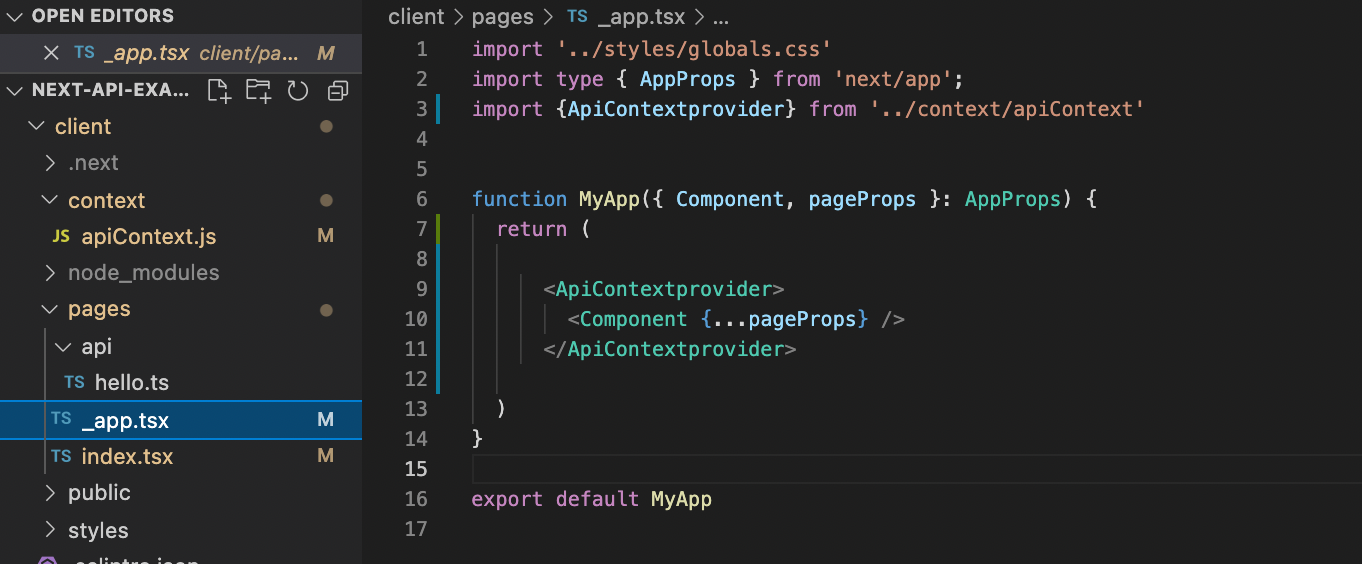
Task: Click the breadcrumb ellipsis segment
Action: tap(719, 17)
